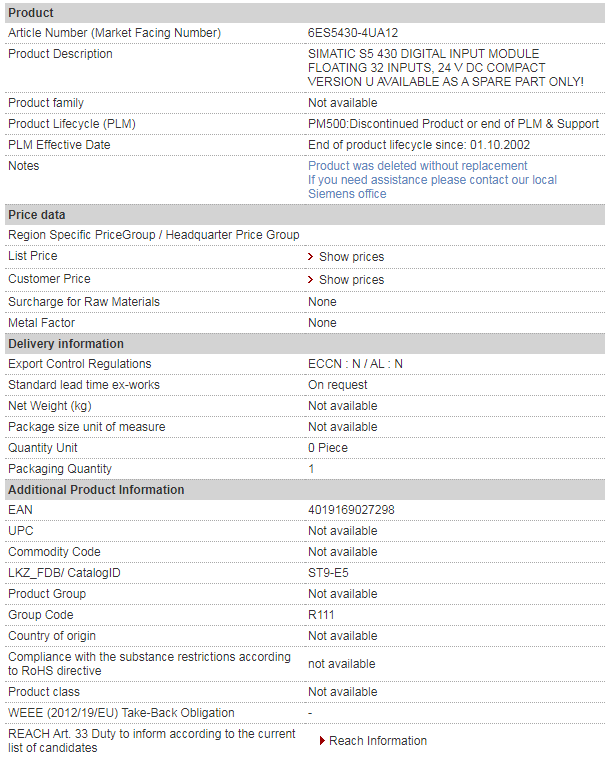
Task: Click EAN value 4019169027298
Action: pyautogui.click(x=351, y=510)
